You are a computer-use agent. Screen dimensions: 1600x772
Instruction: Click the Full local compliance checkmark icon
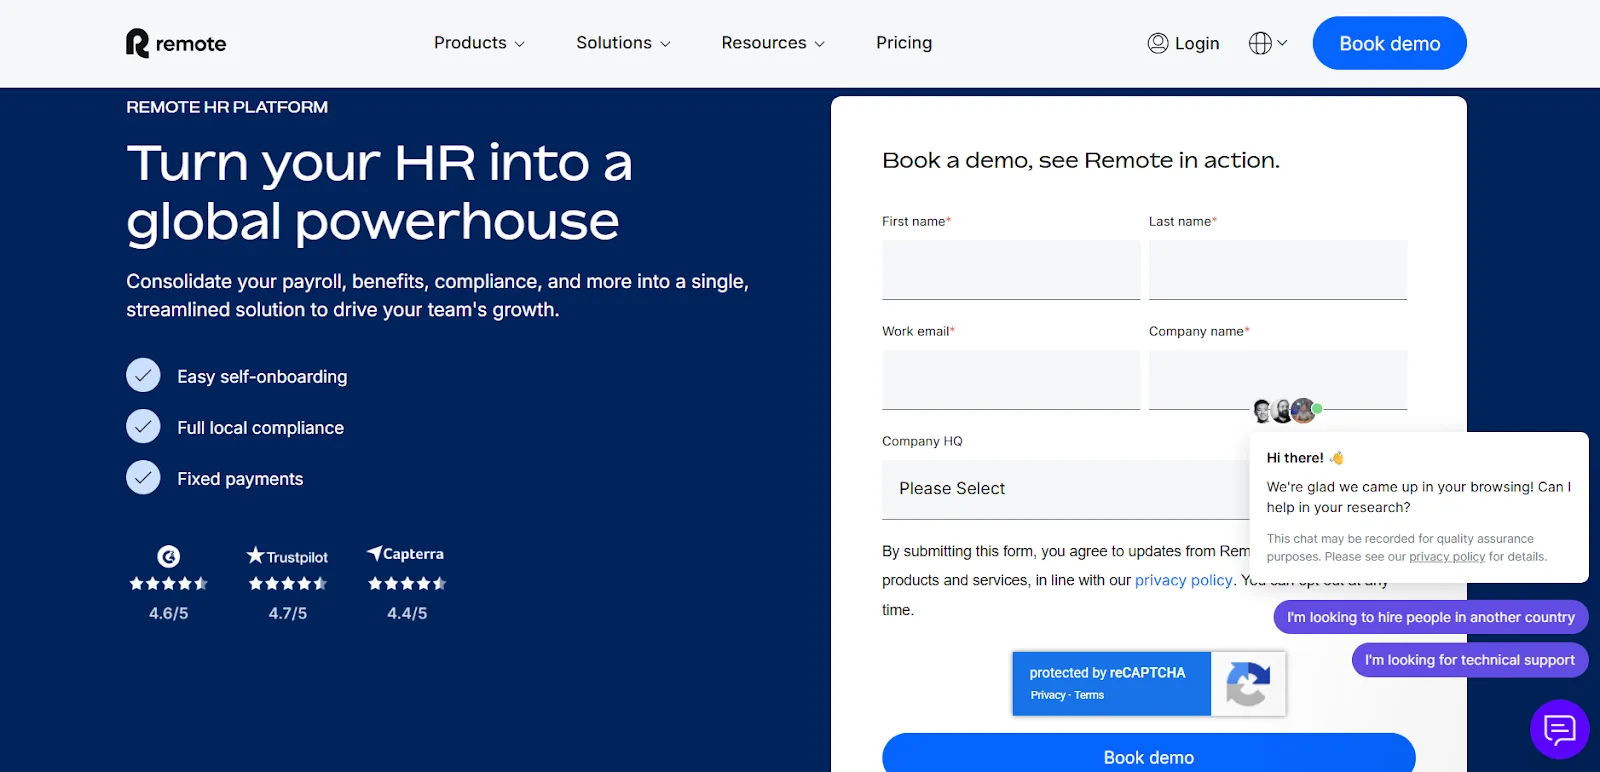click(x=143, y=427)
